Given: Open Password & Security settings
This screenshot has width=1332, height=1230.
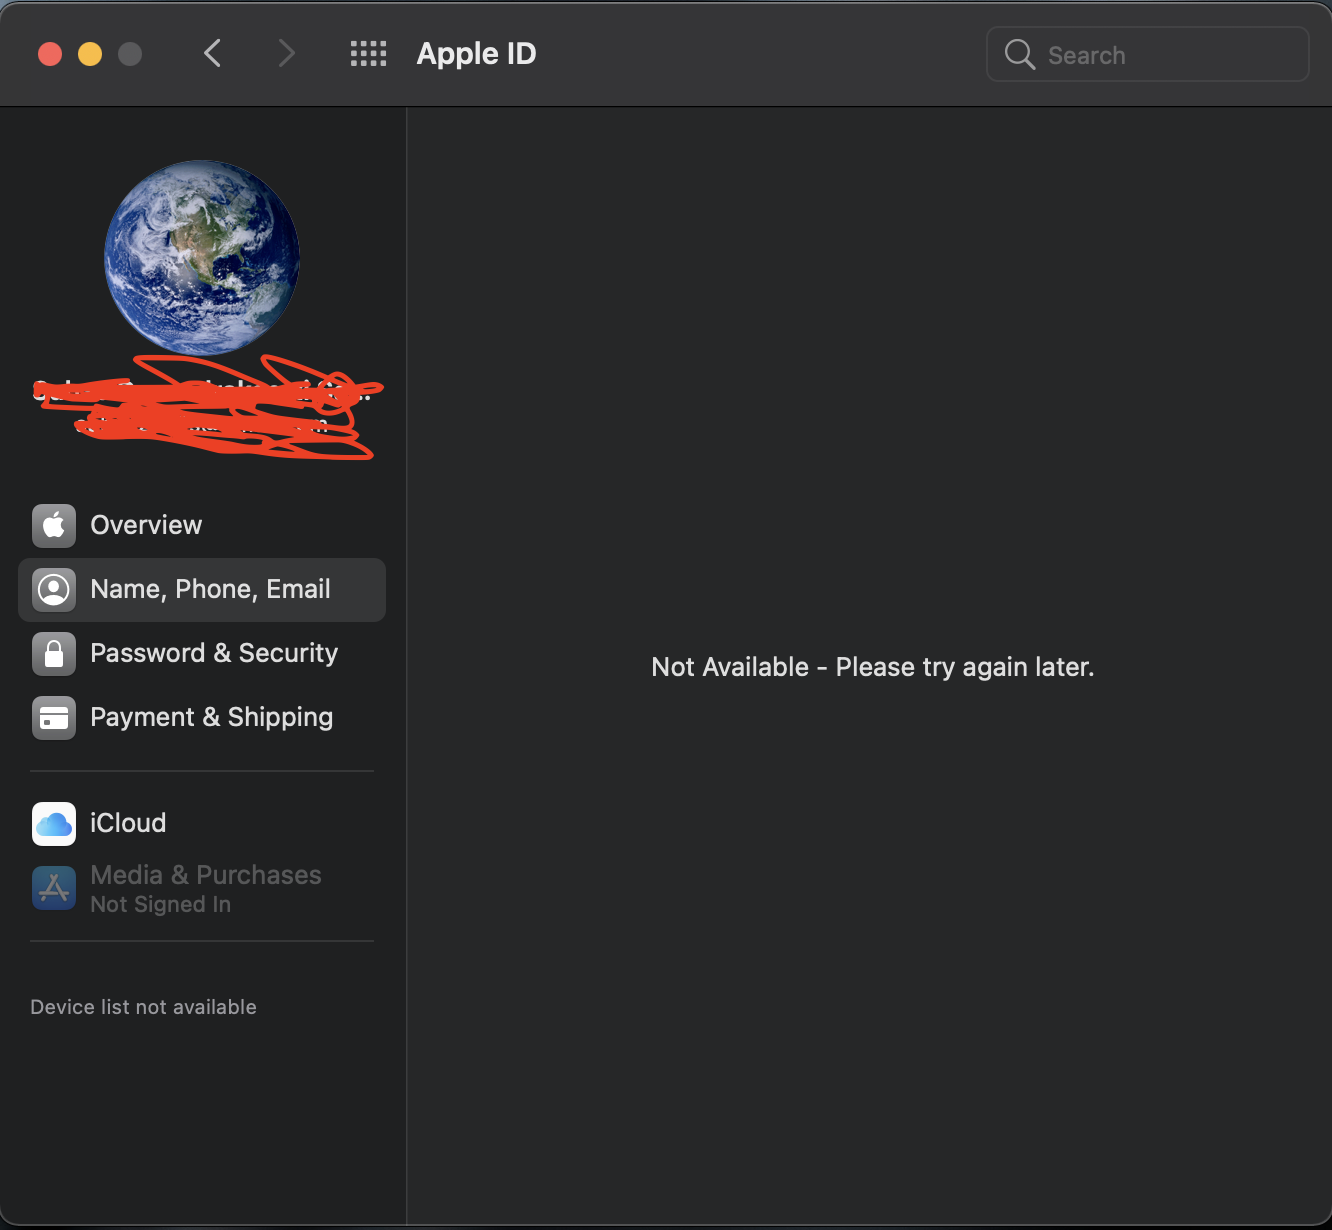Looking at the screenshot, I should (x=202, y=653).
